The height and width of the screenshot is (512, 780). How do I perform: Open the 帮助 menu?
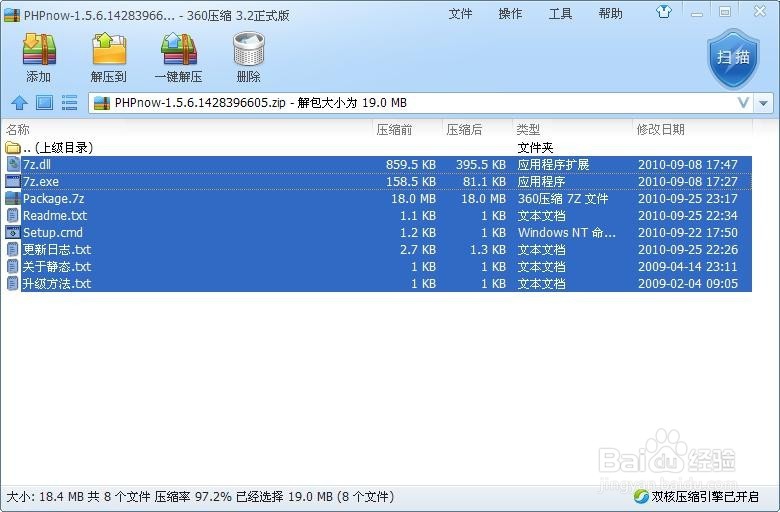coord(611,13)
